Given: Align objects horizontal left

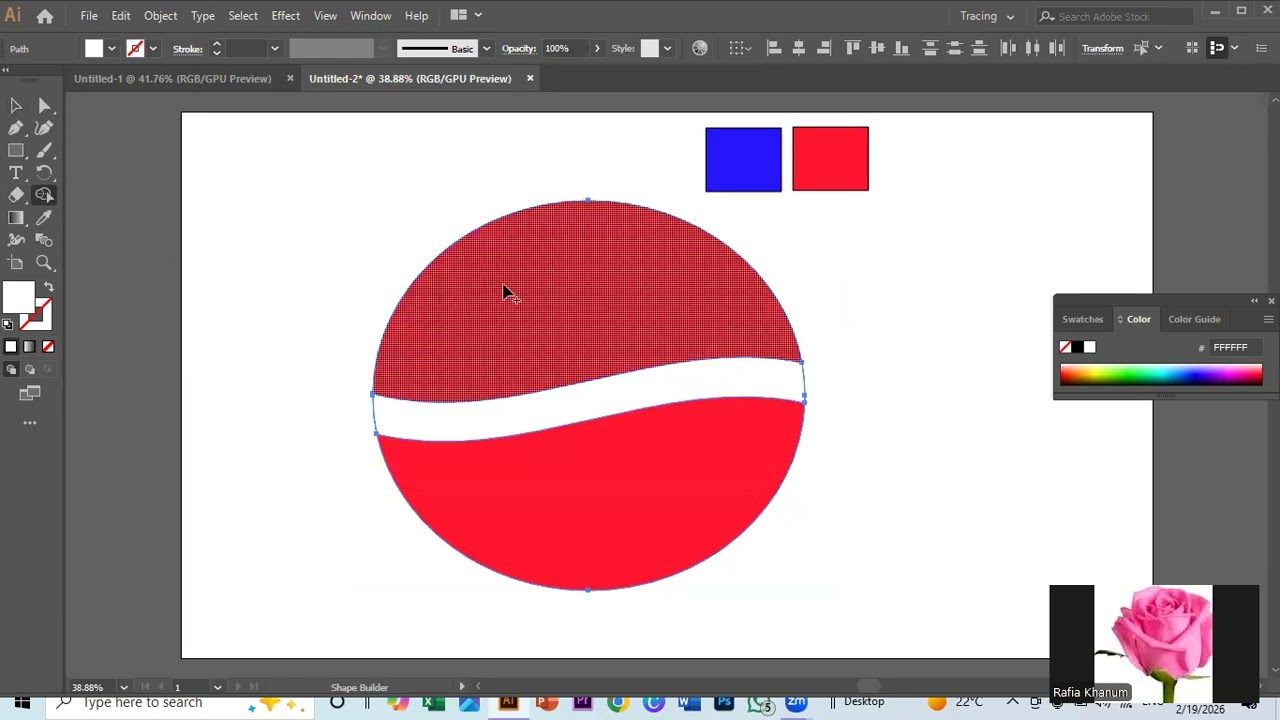Looking at the screenshot, I should coord(774,48).
